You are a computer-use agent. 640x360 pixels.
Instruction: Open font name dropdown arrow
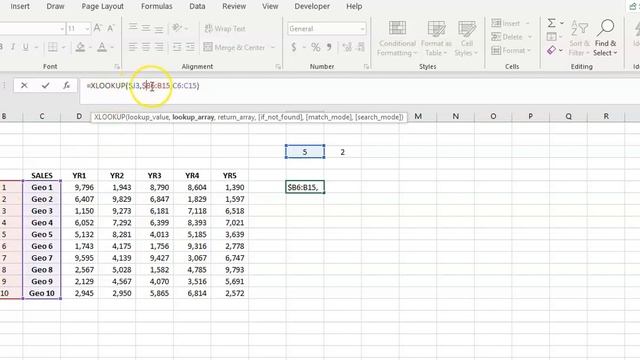pos(62,29)
